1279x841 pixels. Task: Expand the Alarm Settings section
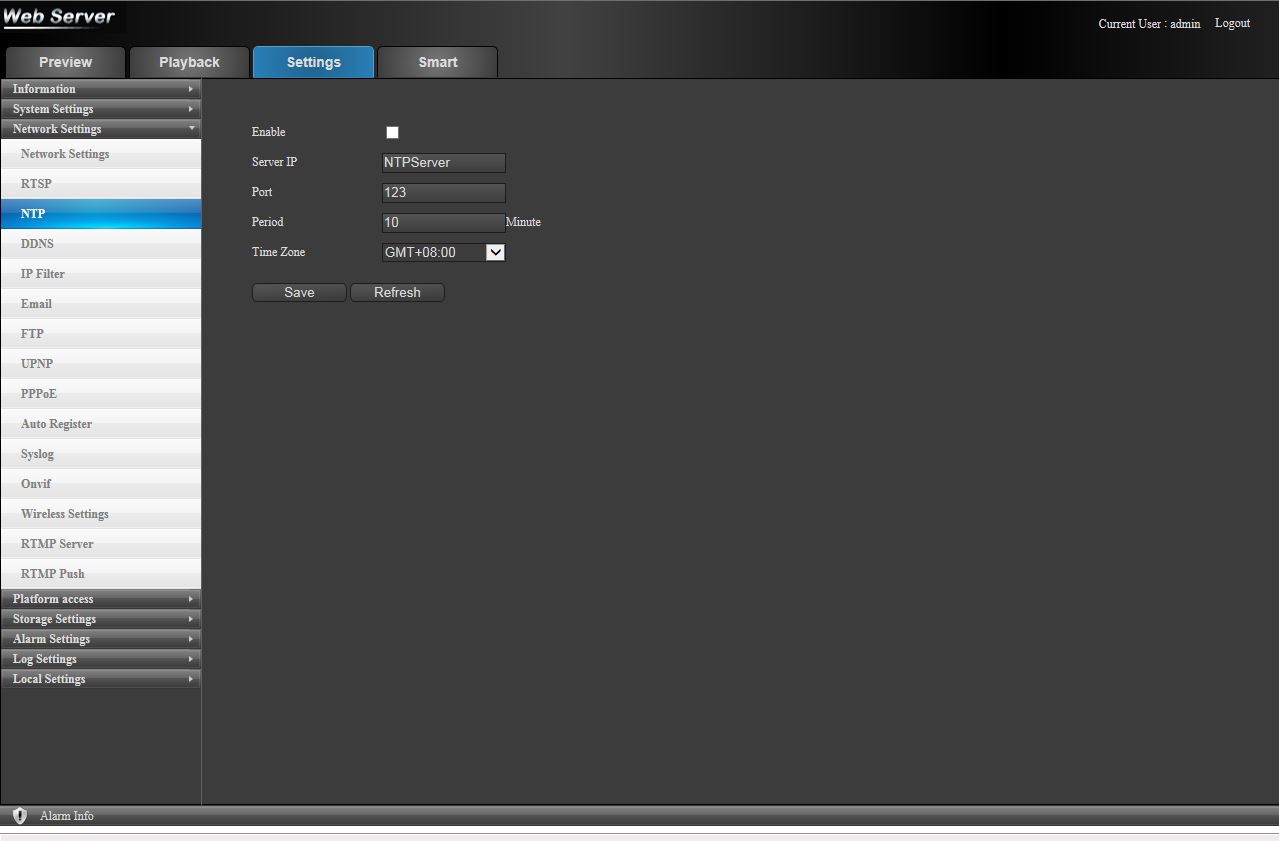coord(100,639)
